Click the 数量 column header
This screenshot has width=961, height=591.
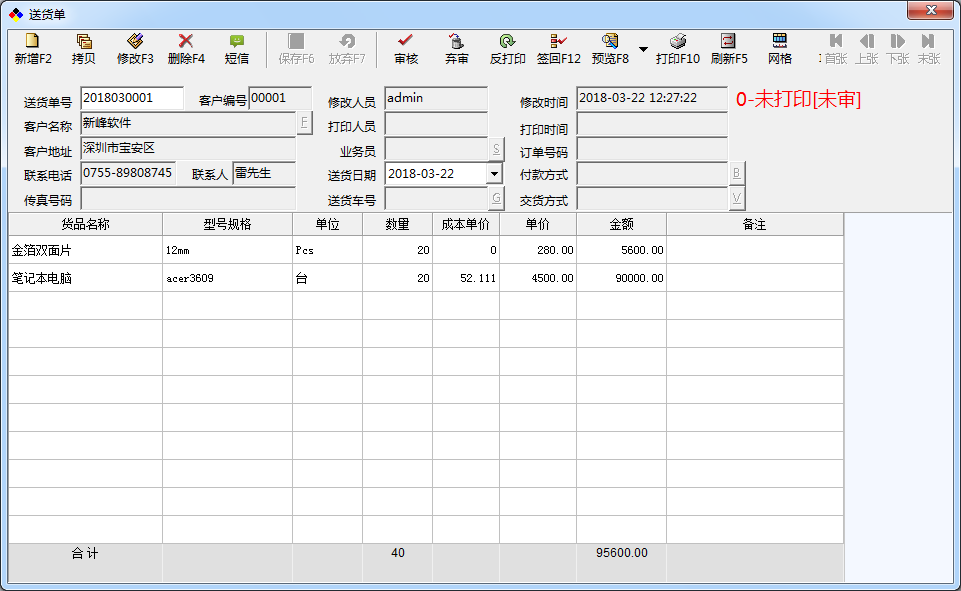coord(397,224)
